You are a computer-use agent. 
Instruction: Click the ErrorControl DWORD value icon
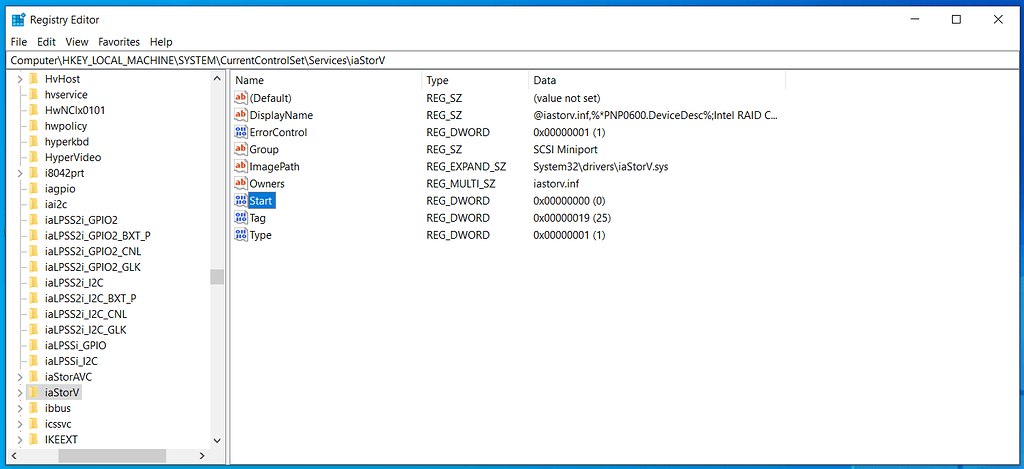(x=241, y=132)
